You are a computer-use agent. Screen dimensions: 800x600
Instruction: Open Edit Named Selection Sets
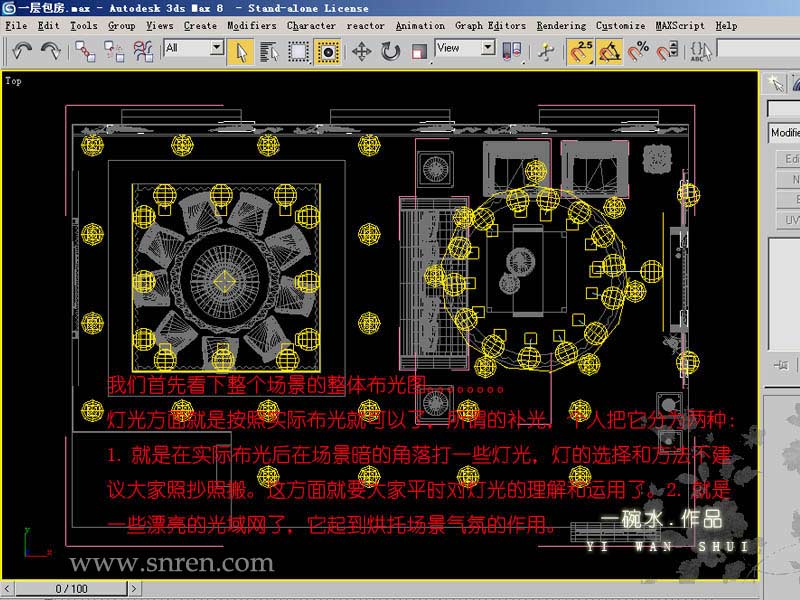point(701,52)
